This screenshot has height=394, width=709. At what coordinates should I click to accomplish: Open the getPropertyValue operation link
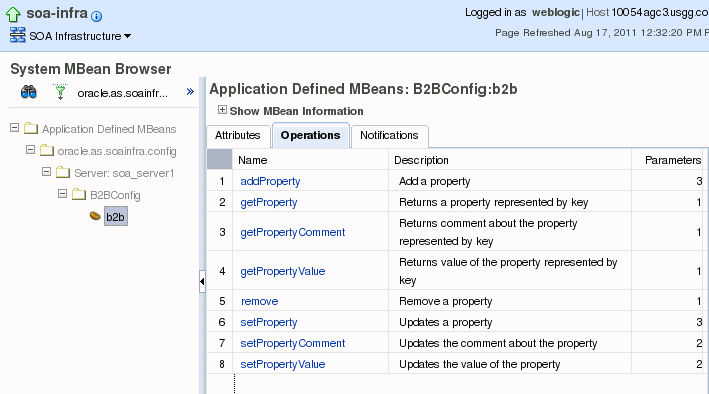[283, 271]
